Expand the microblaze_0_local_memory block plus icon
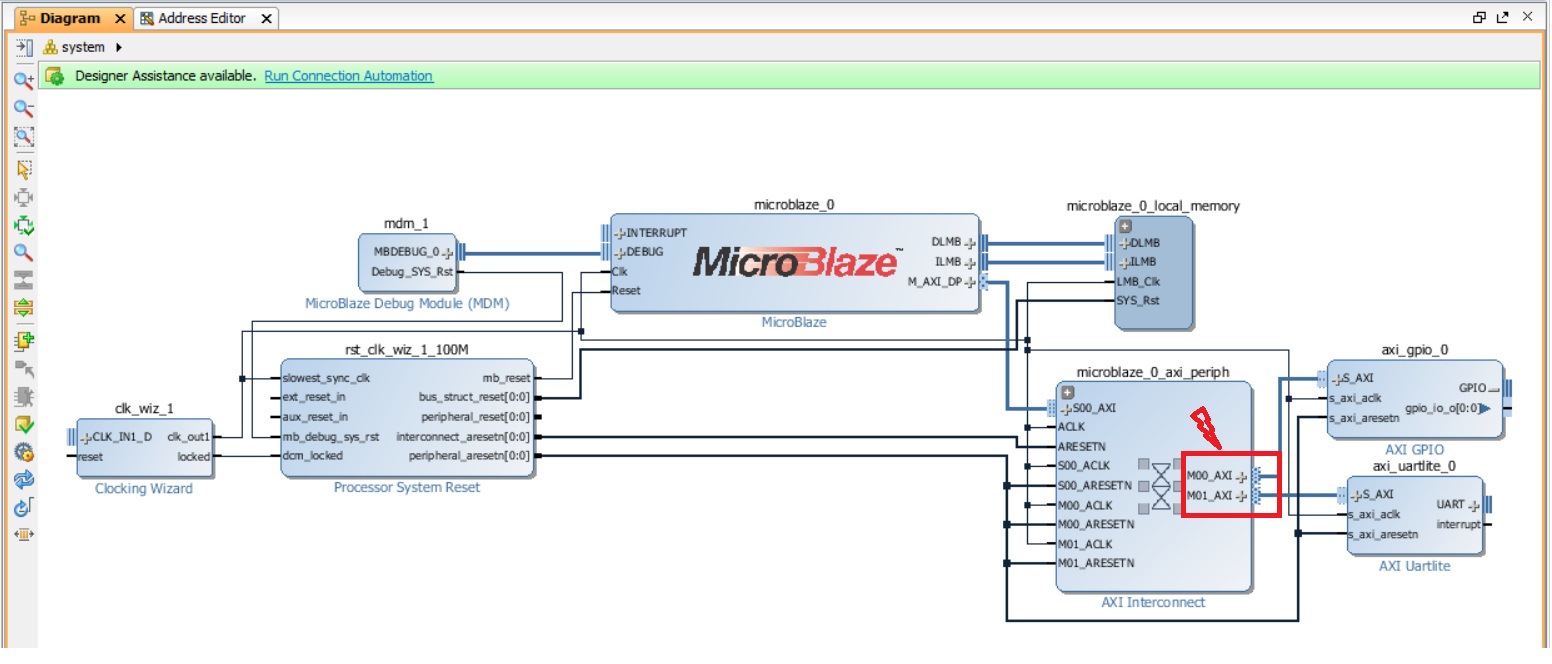The height and width of the screenshot is (664, 1552). click(x=1125, y=226)
